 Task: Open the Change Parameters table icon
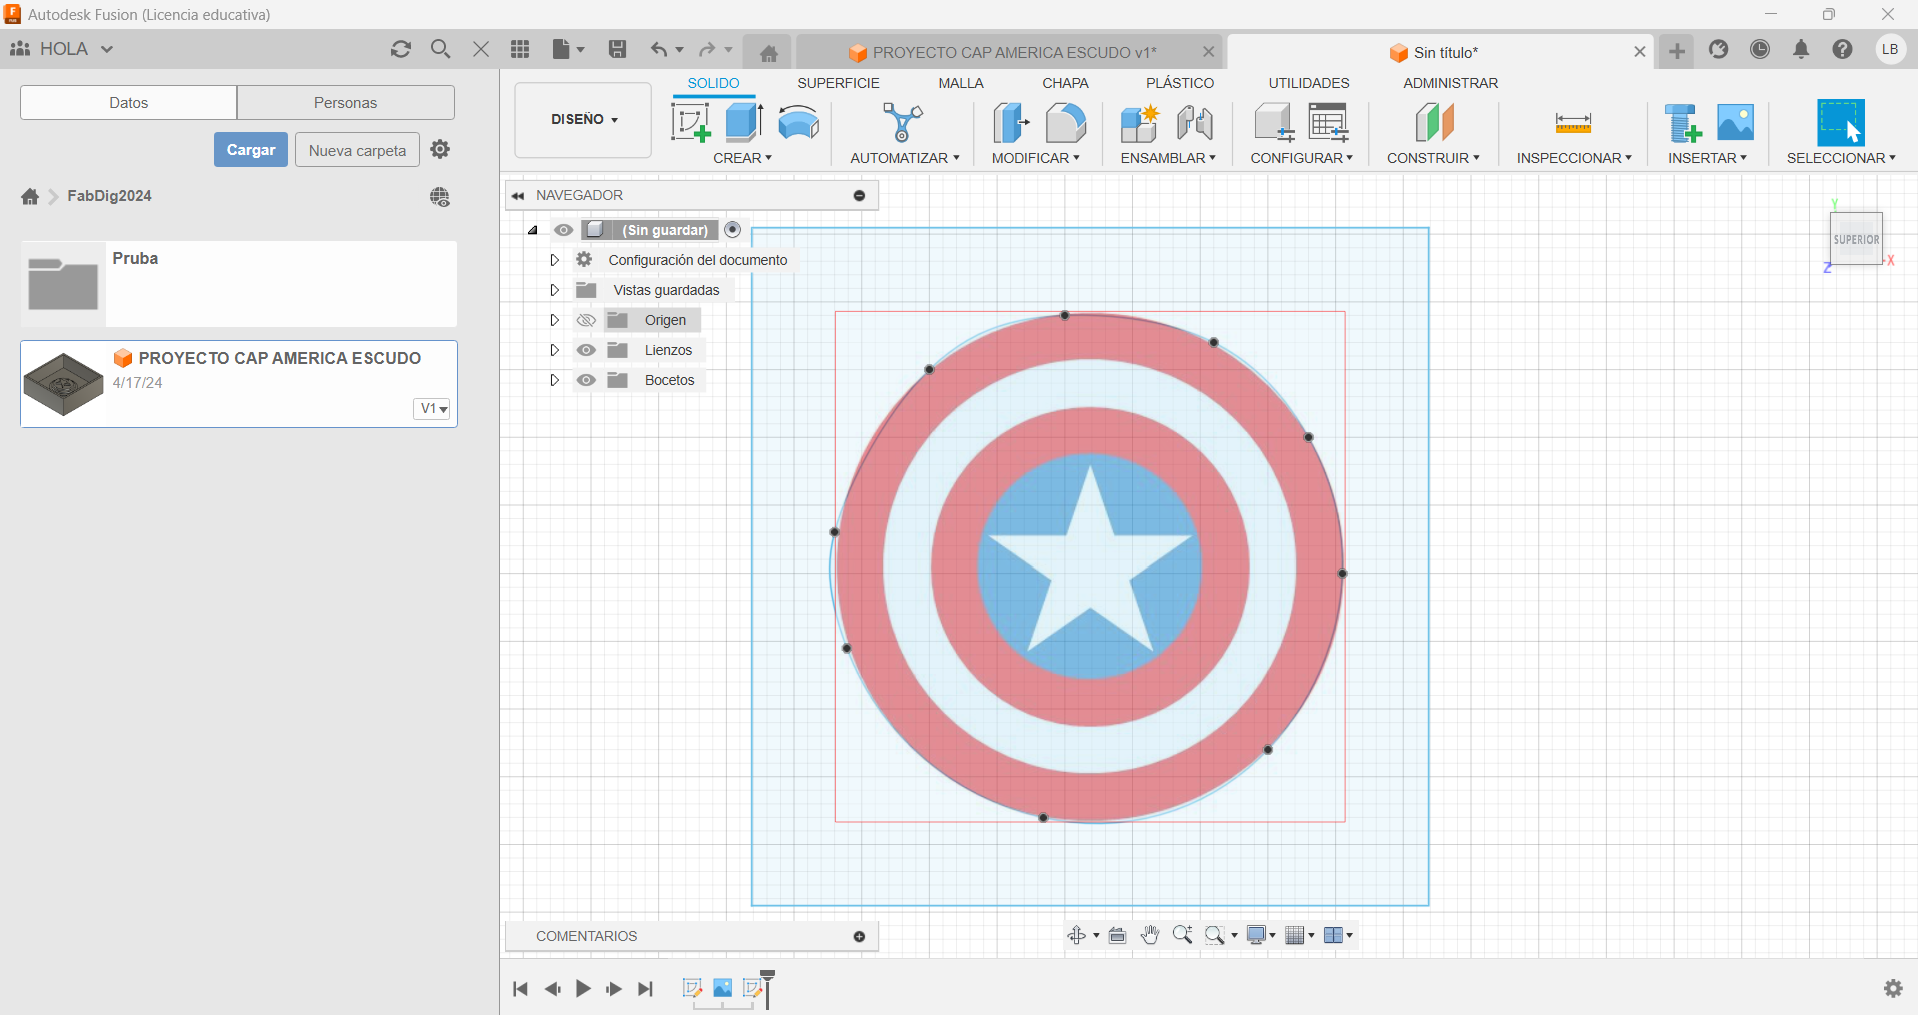1328,122
